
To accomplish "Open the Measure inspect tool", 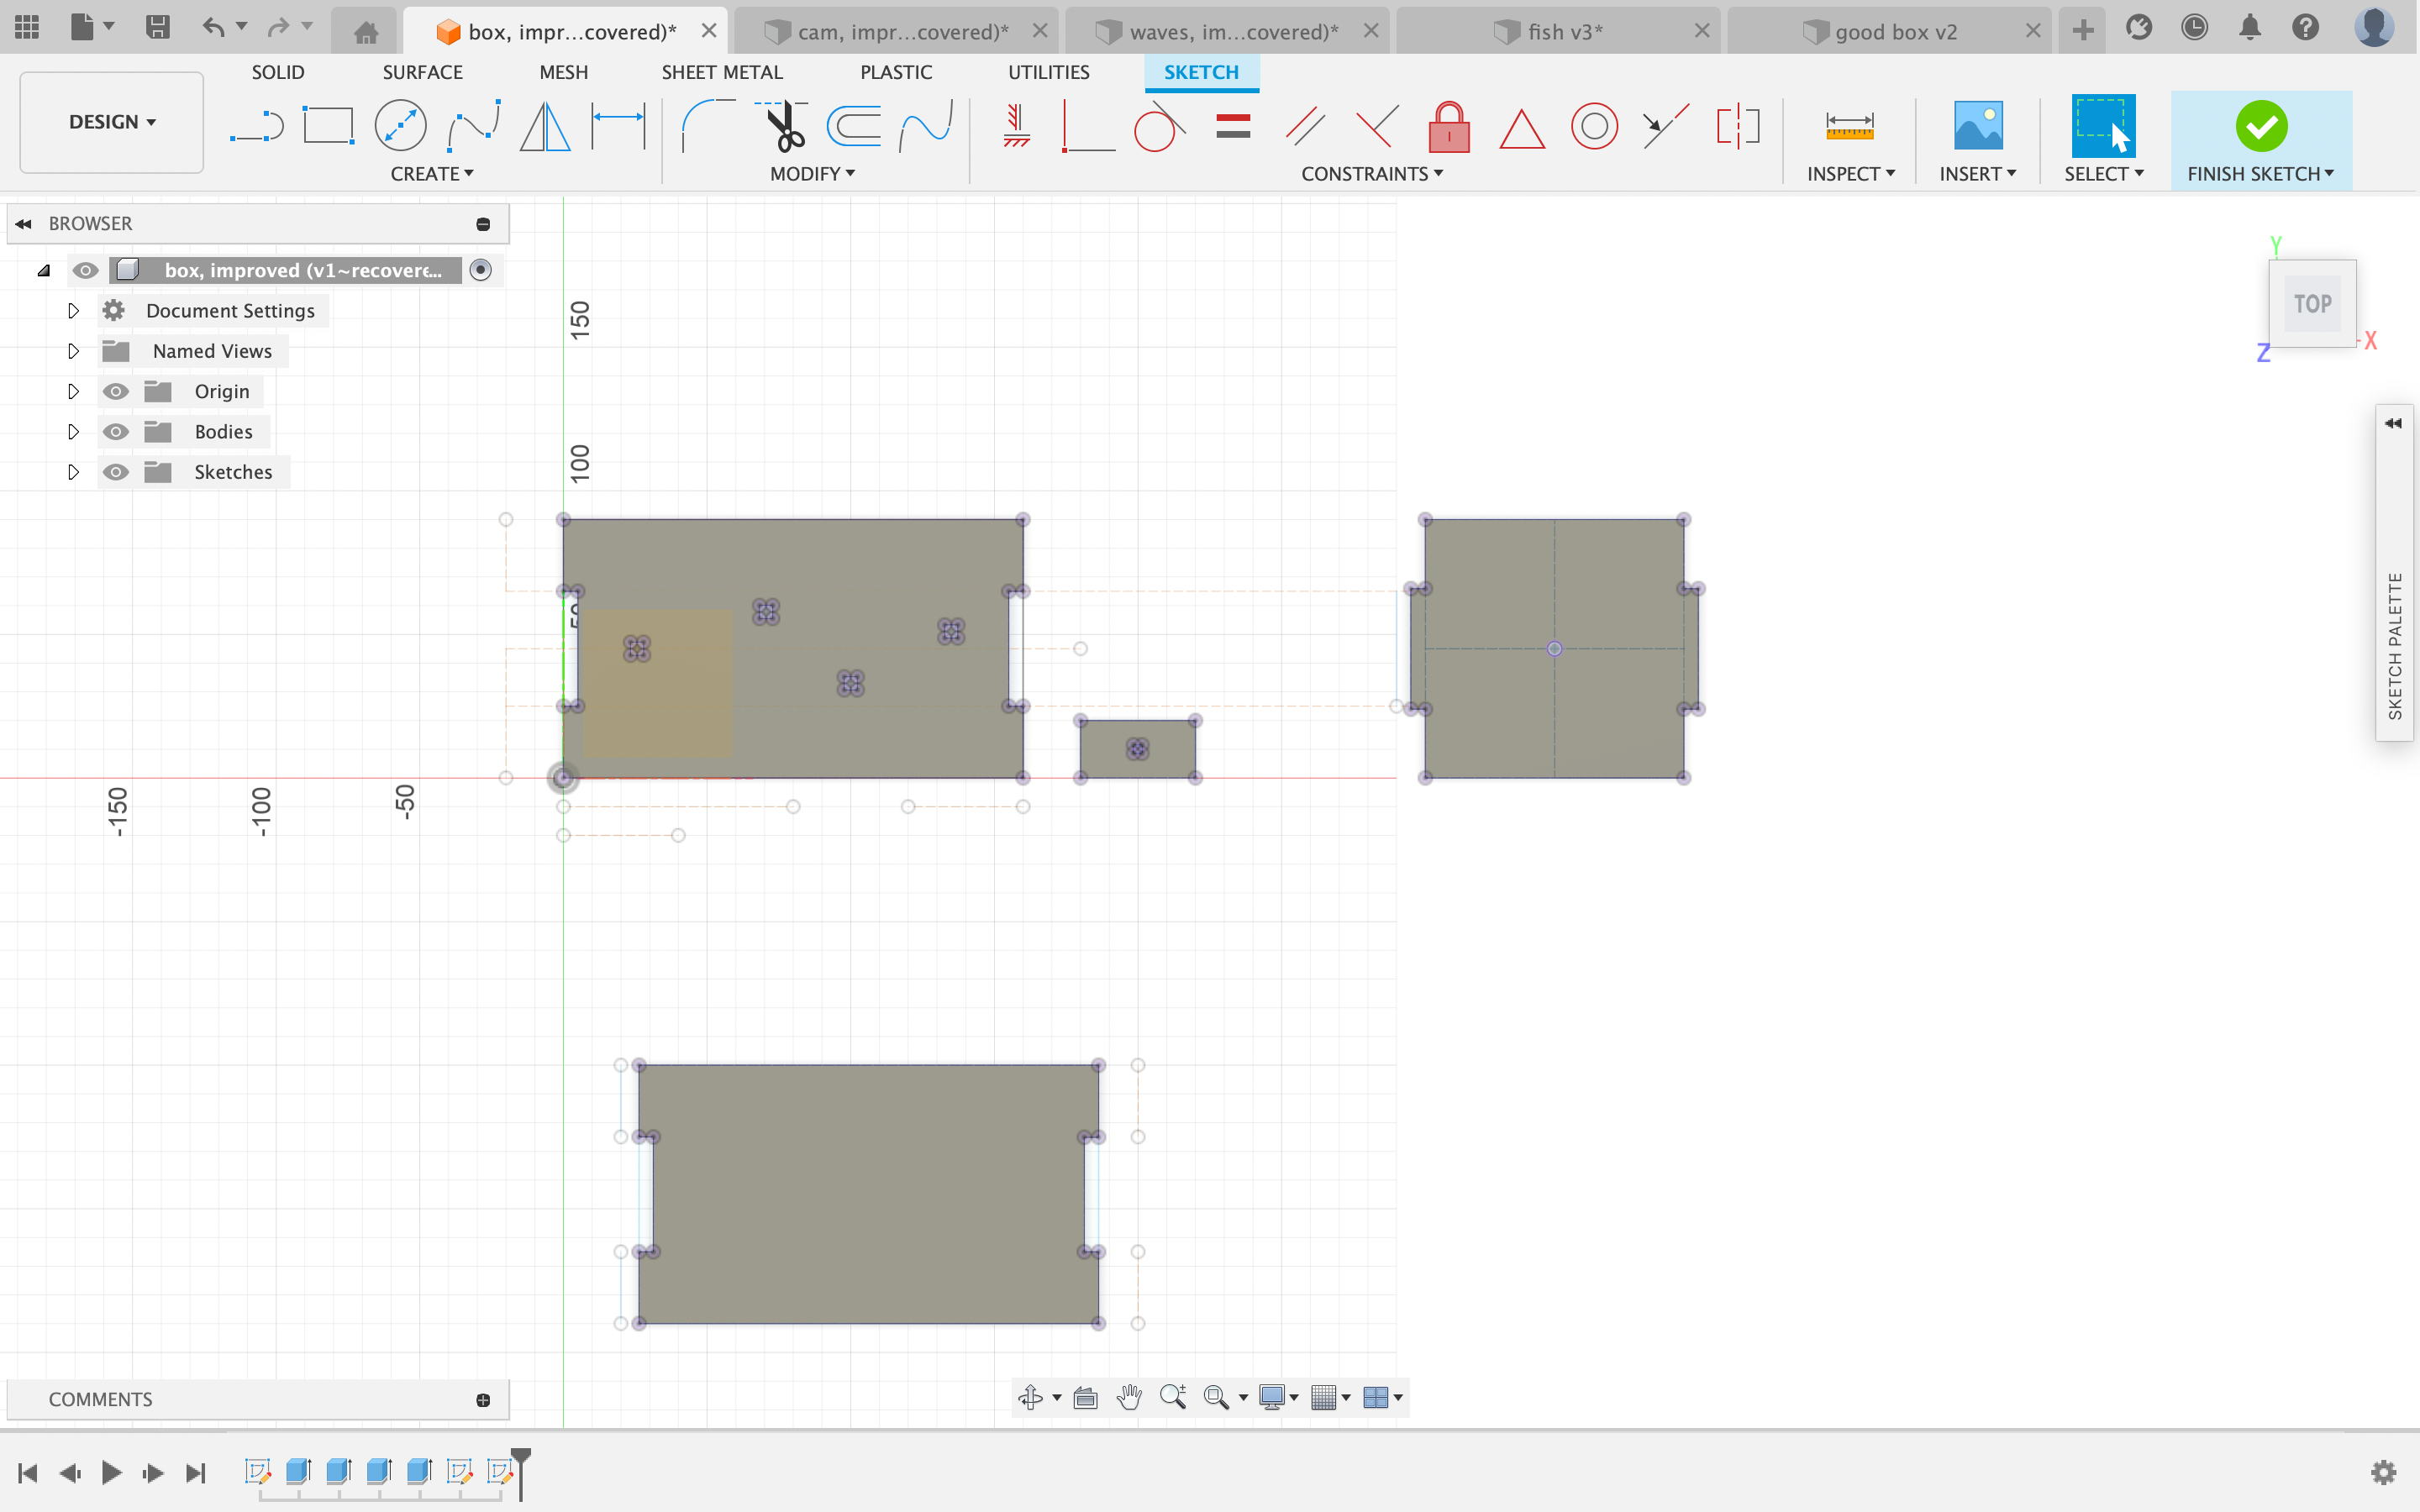I will [x=1849, y=127].
